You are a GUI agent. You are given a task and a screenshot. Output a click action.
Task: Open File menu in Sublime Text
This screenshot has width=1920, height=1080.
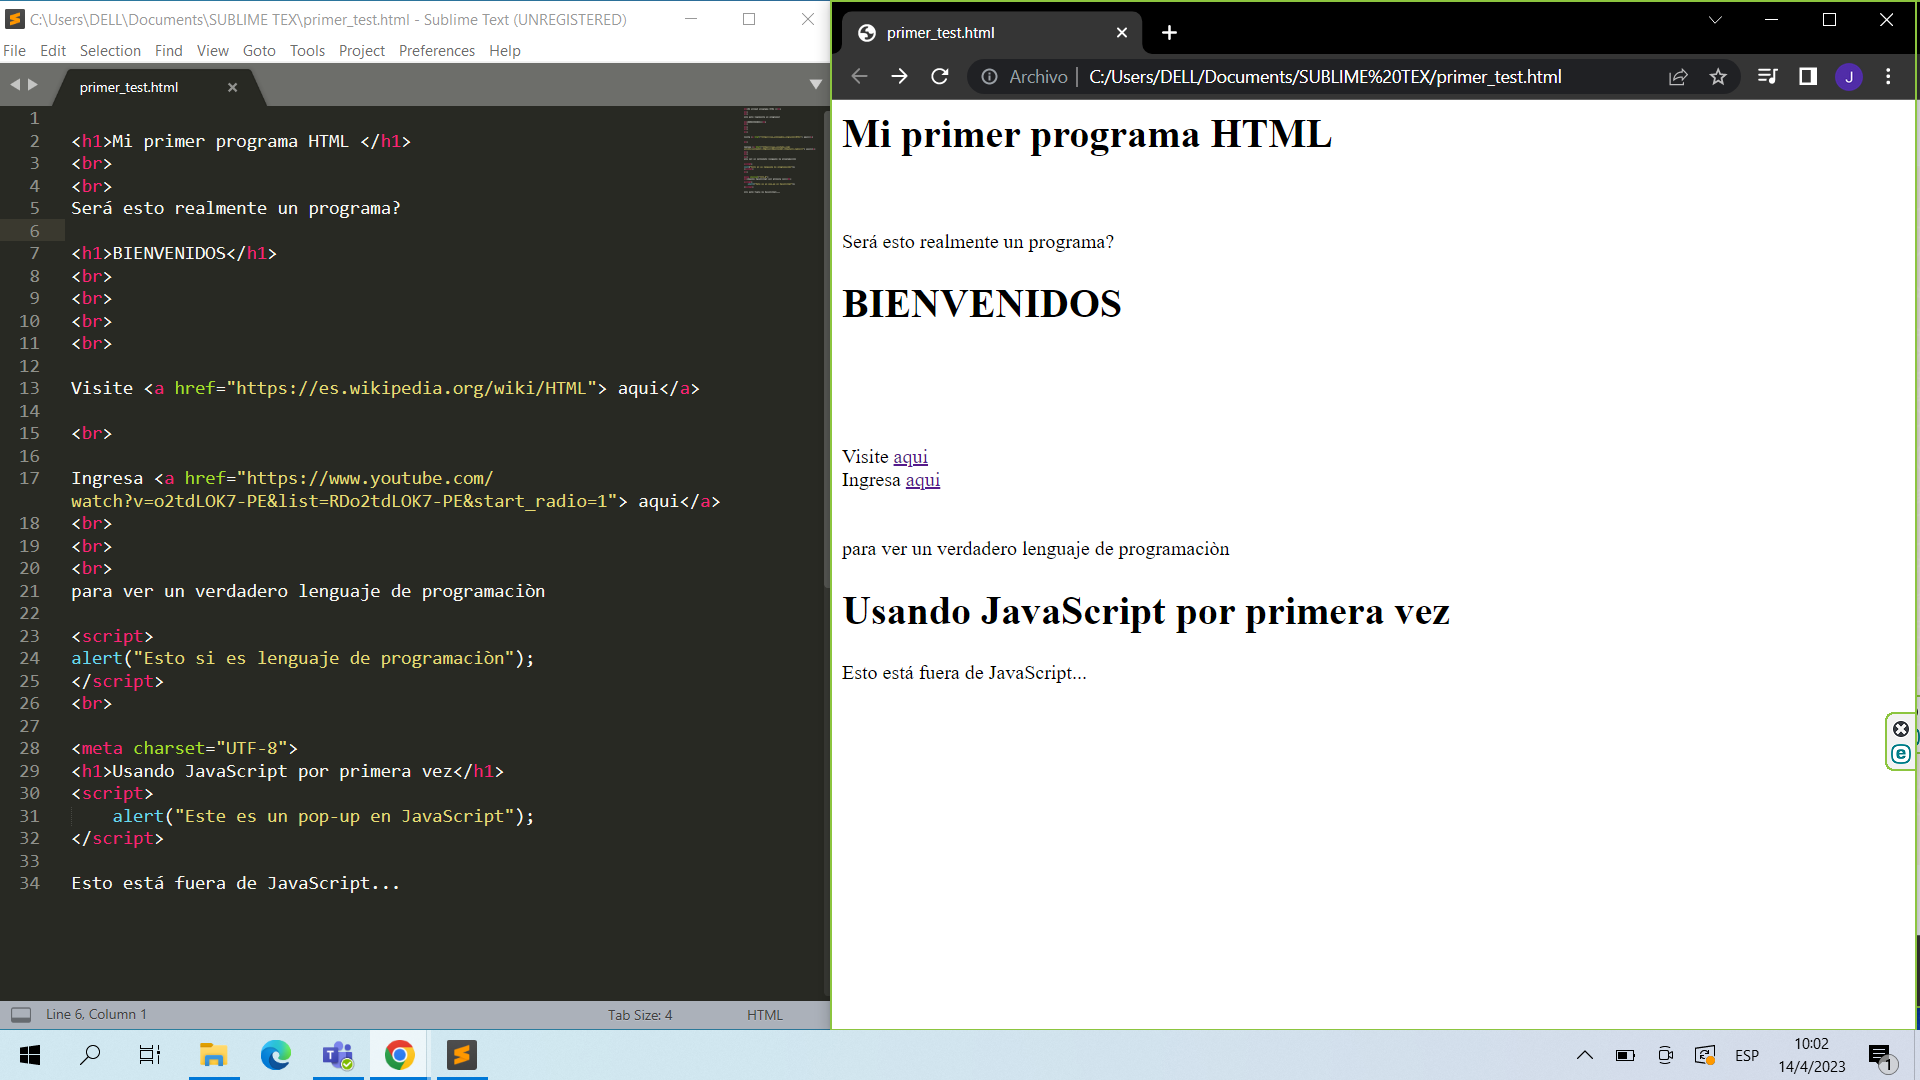point(15,51)
